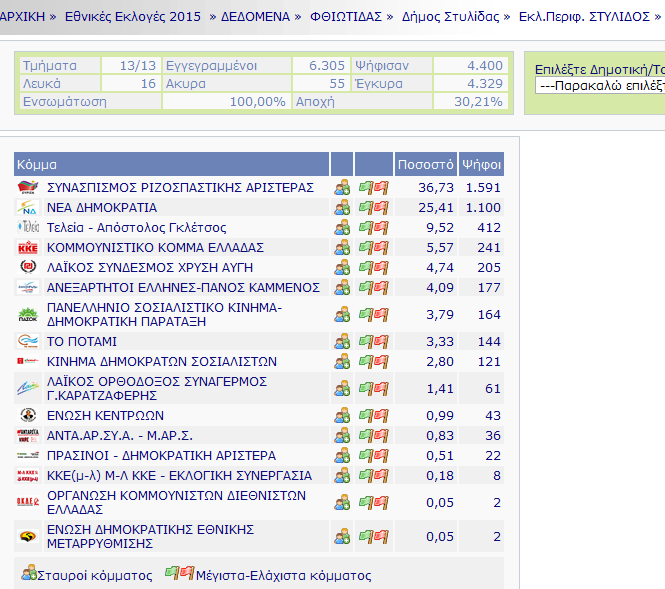Click candidate crosses icon for ΕΝΩΣΗ ΚΕΝΤΡΩΩΝ
Viewport: 665px width, 589px height.
(342, 415)
